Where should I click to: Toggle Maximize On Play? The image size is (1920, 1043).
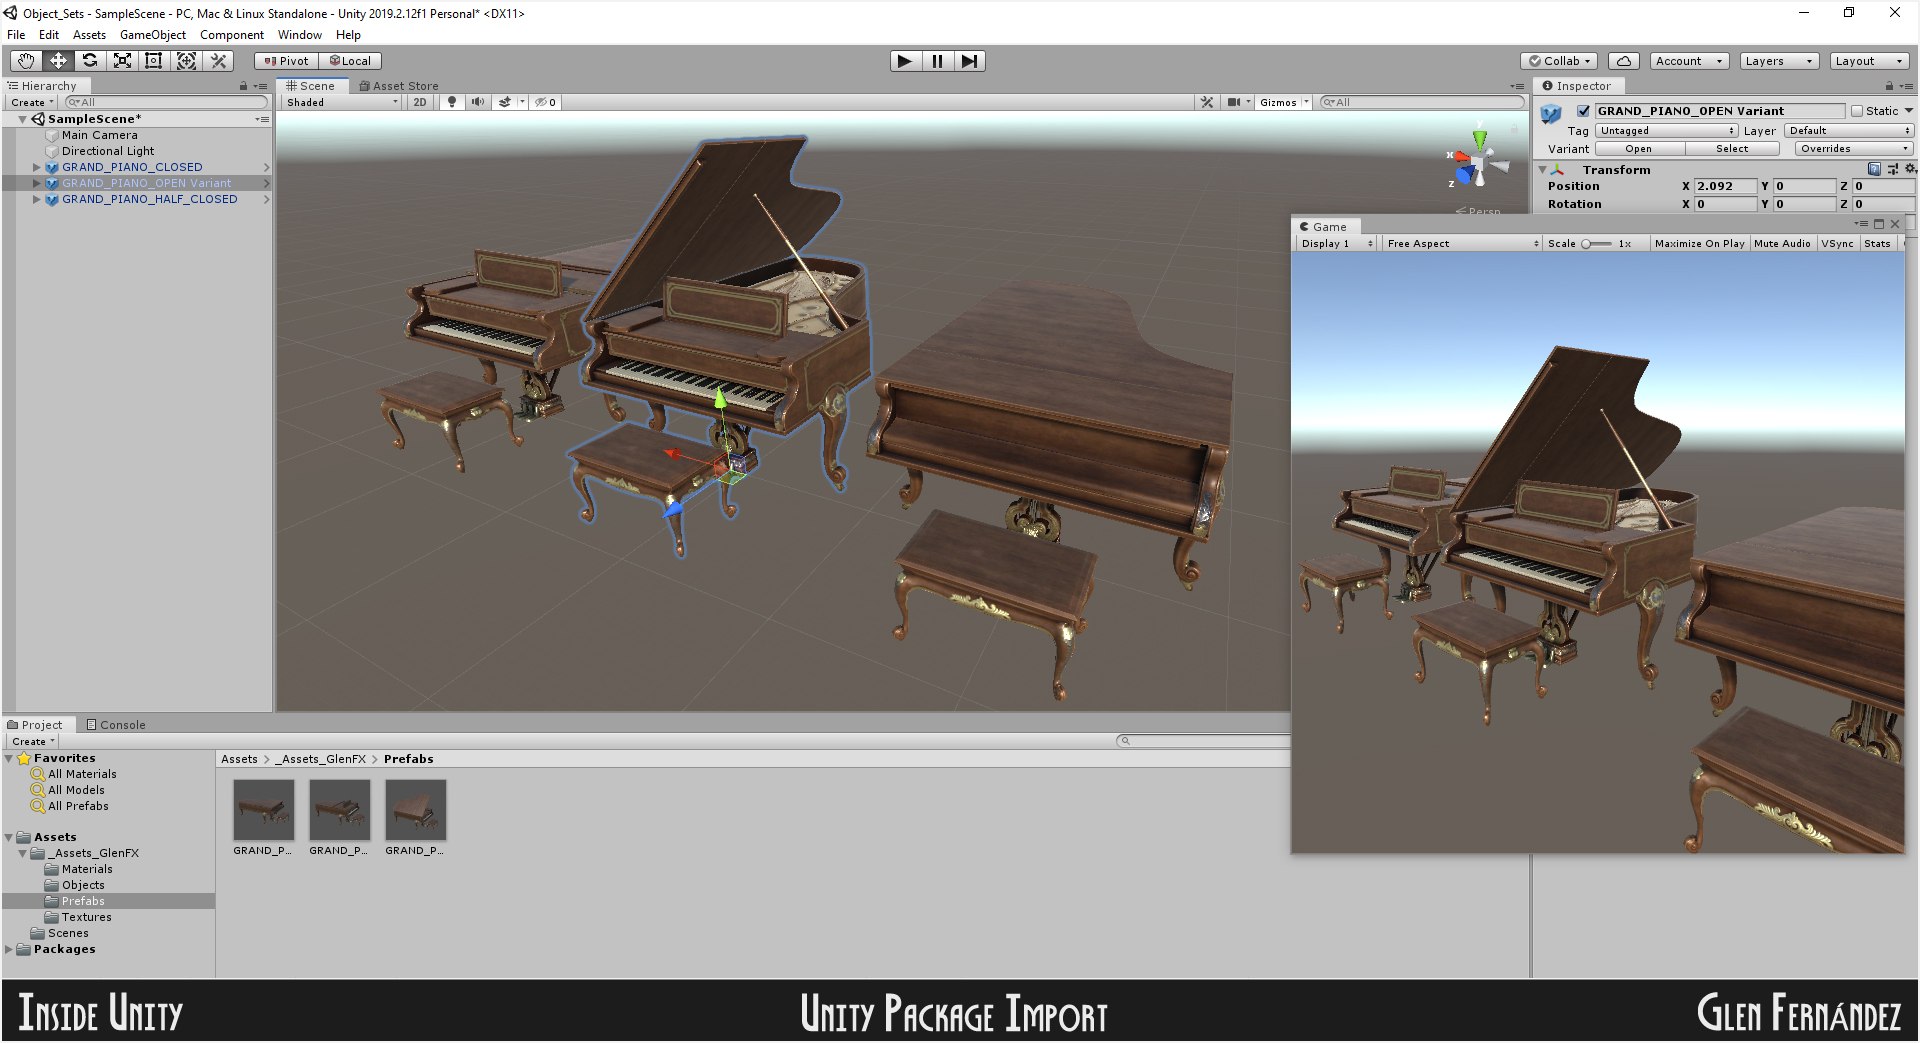point(1699,243)
